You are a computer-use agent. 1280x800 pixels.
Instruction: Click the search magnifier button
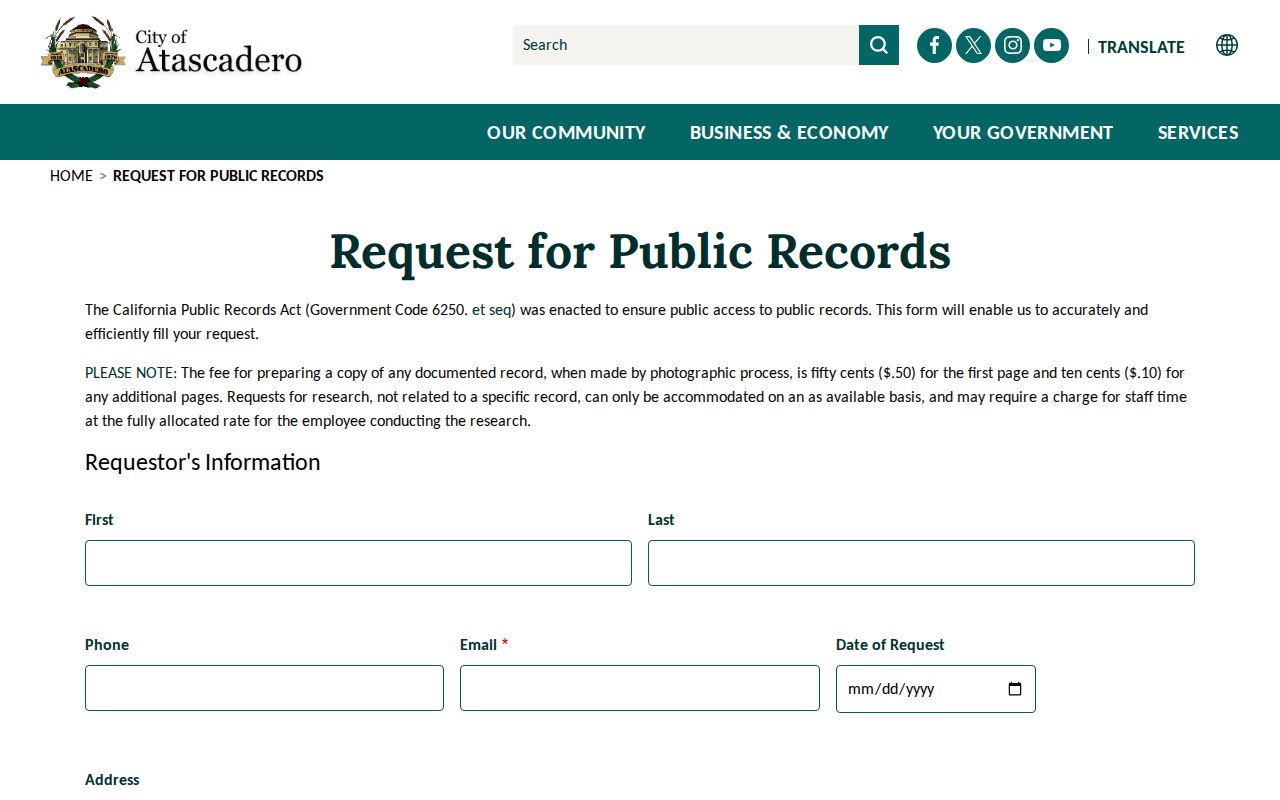(x=879, y=45)
